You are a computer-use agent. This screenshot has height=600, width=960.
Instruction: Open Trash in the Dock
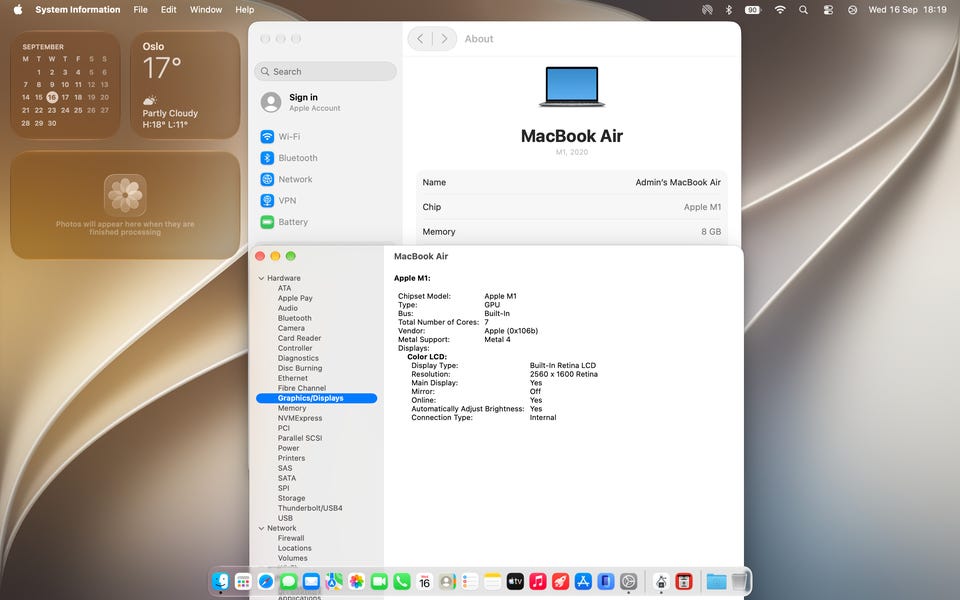click(739, 581)
